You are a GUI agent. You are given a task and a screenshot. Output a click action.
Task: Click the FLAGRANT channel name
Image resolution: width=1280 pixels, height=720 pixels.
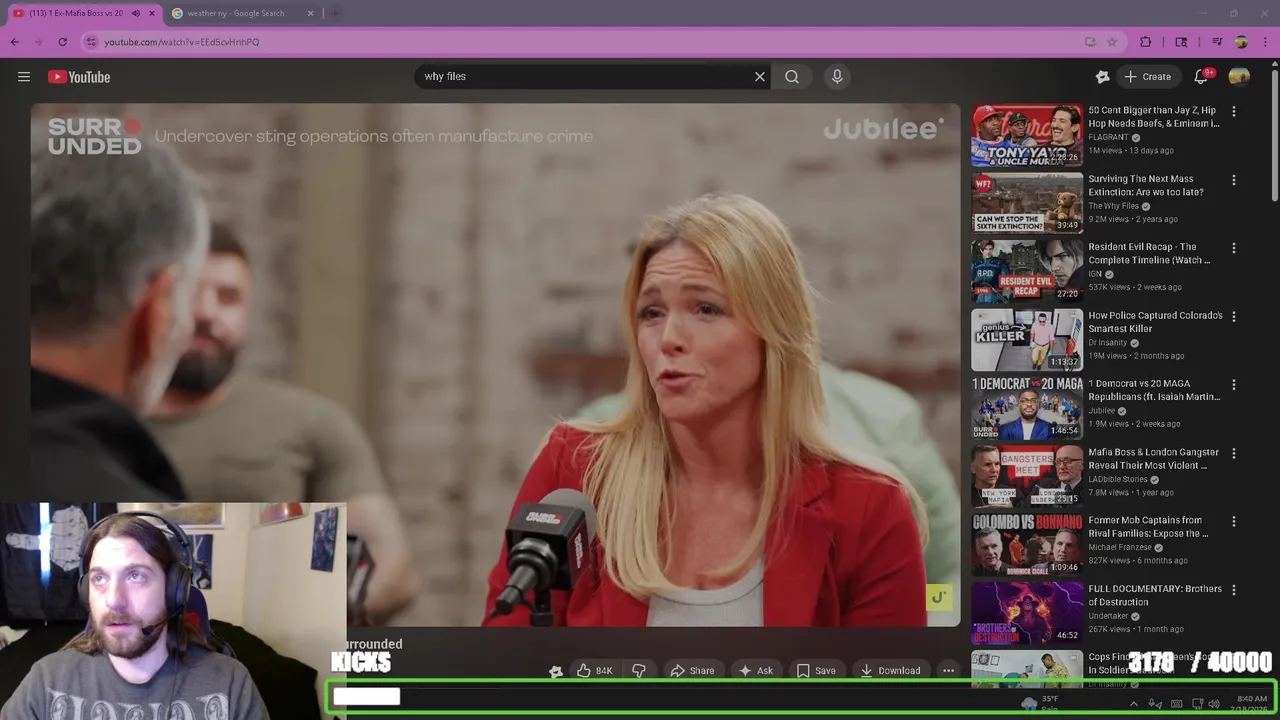pyautogui.click(x=1108, y=137)
